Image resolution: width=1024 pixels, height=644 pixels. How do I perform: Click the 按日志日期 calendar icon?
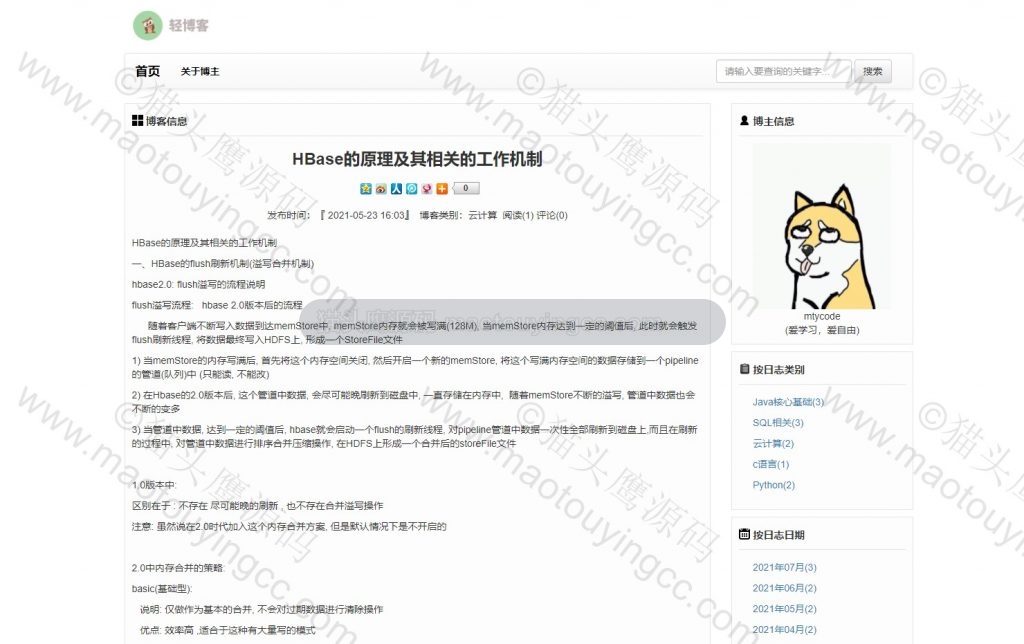click(x=744, y=534)
